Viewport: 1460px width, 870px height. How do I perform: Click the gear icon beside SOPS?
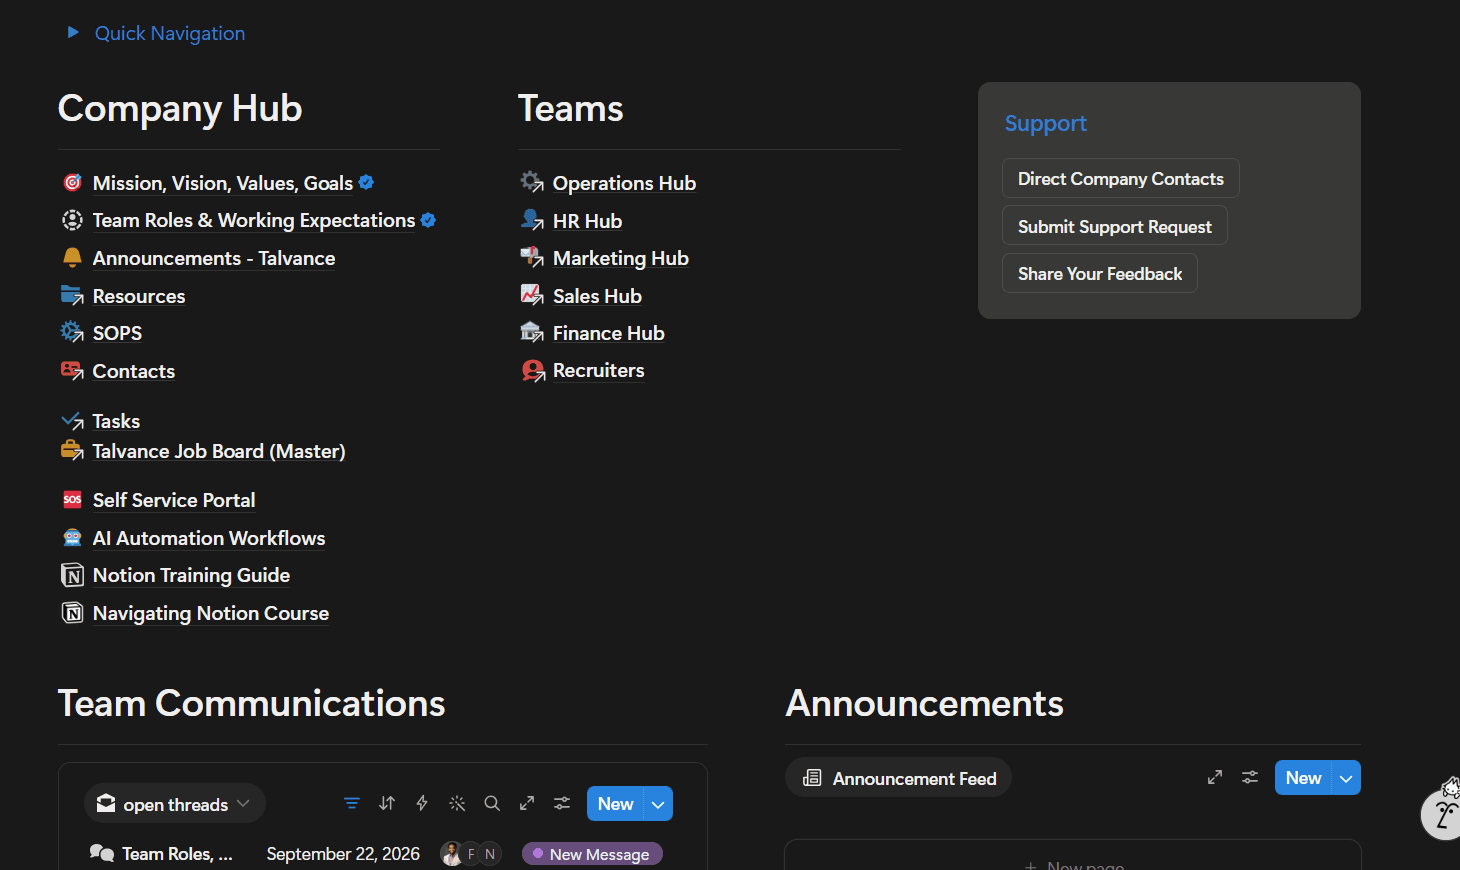click(x=72, y=332)
